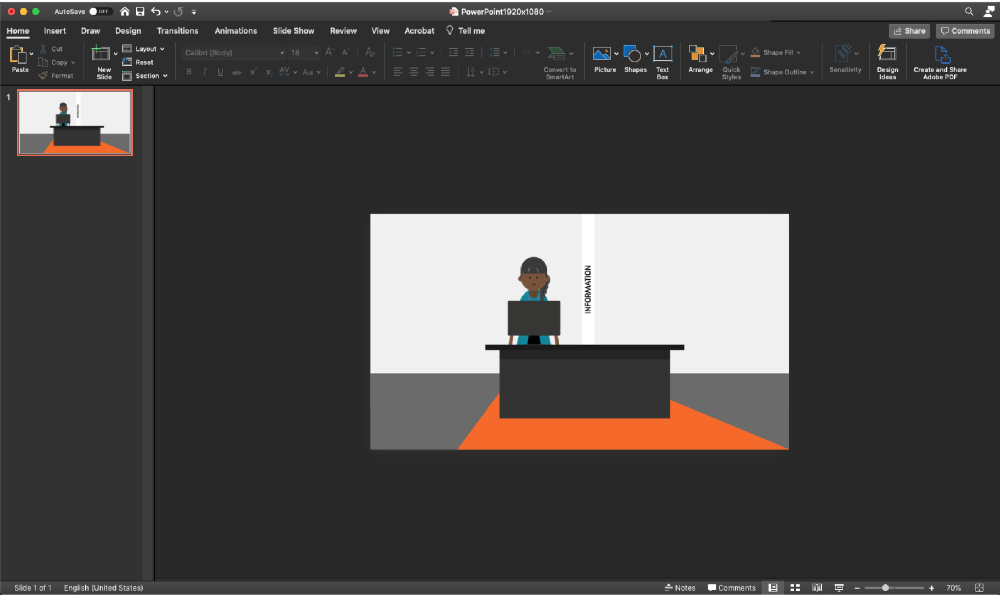Click Clear Formatting icon
Viewport: 1000px width, 597px height.
(370, 52)
